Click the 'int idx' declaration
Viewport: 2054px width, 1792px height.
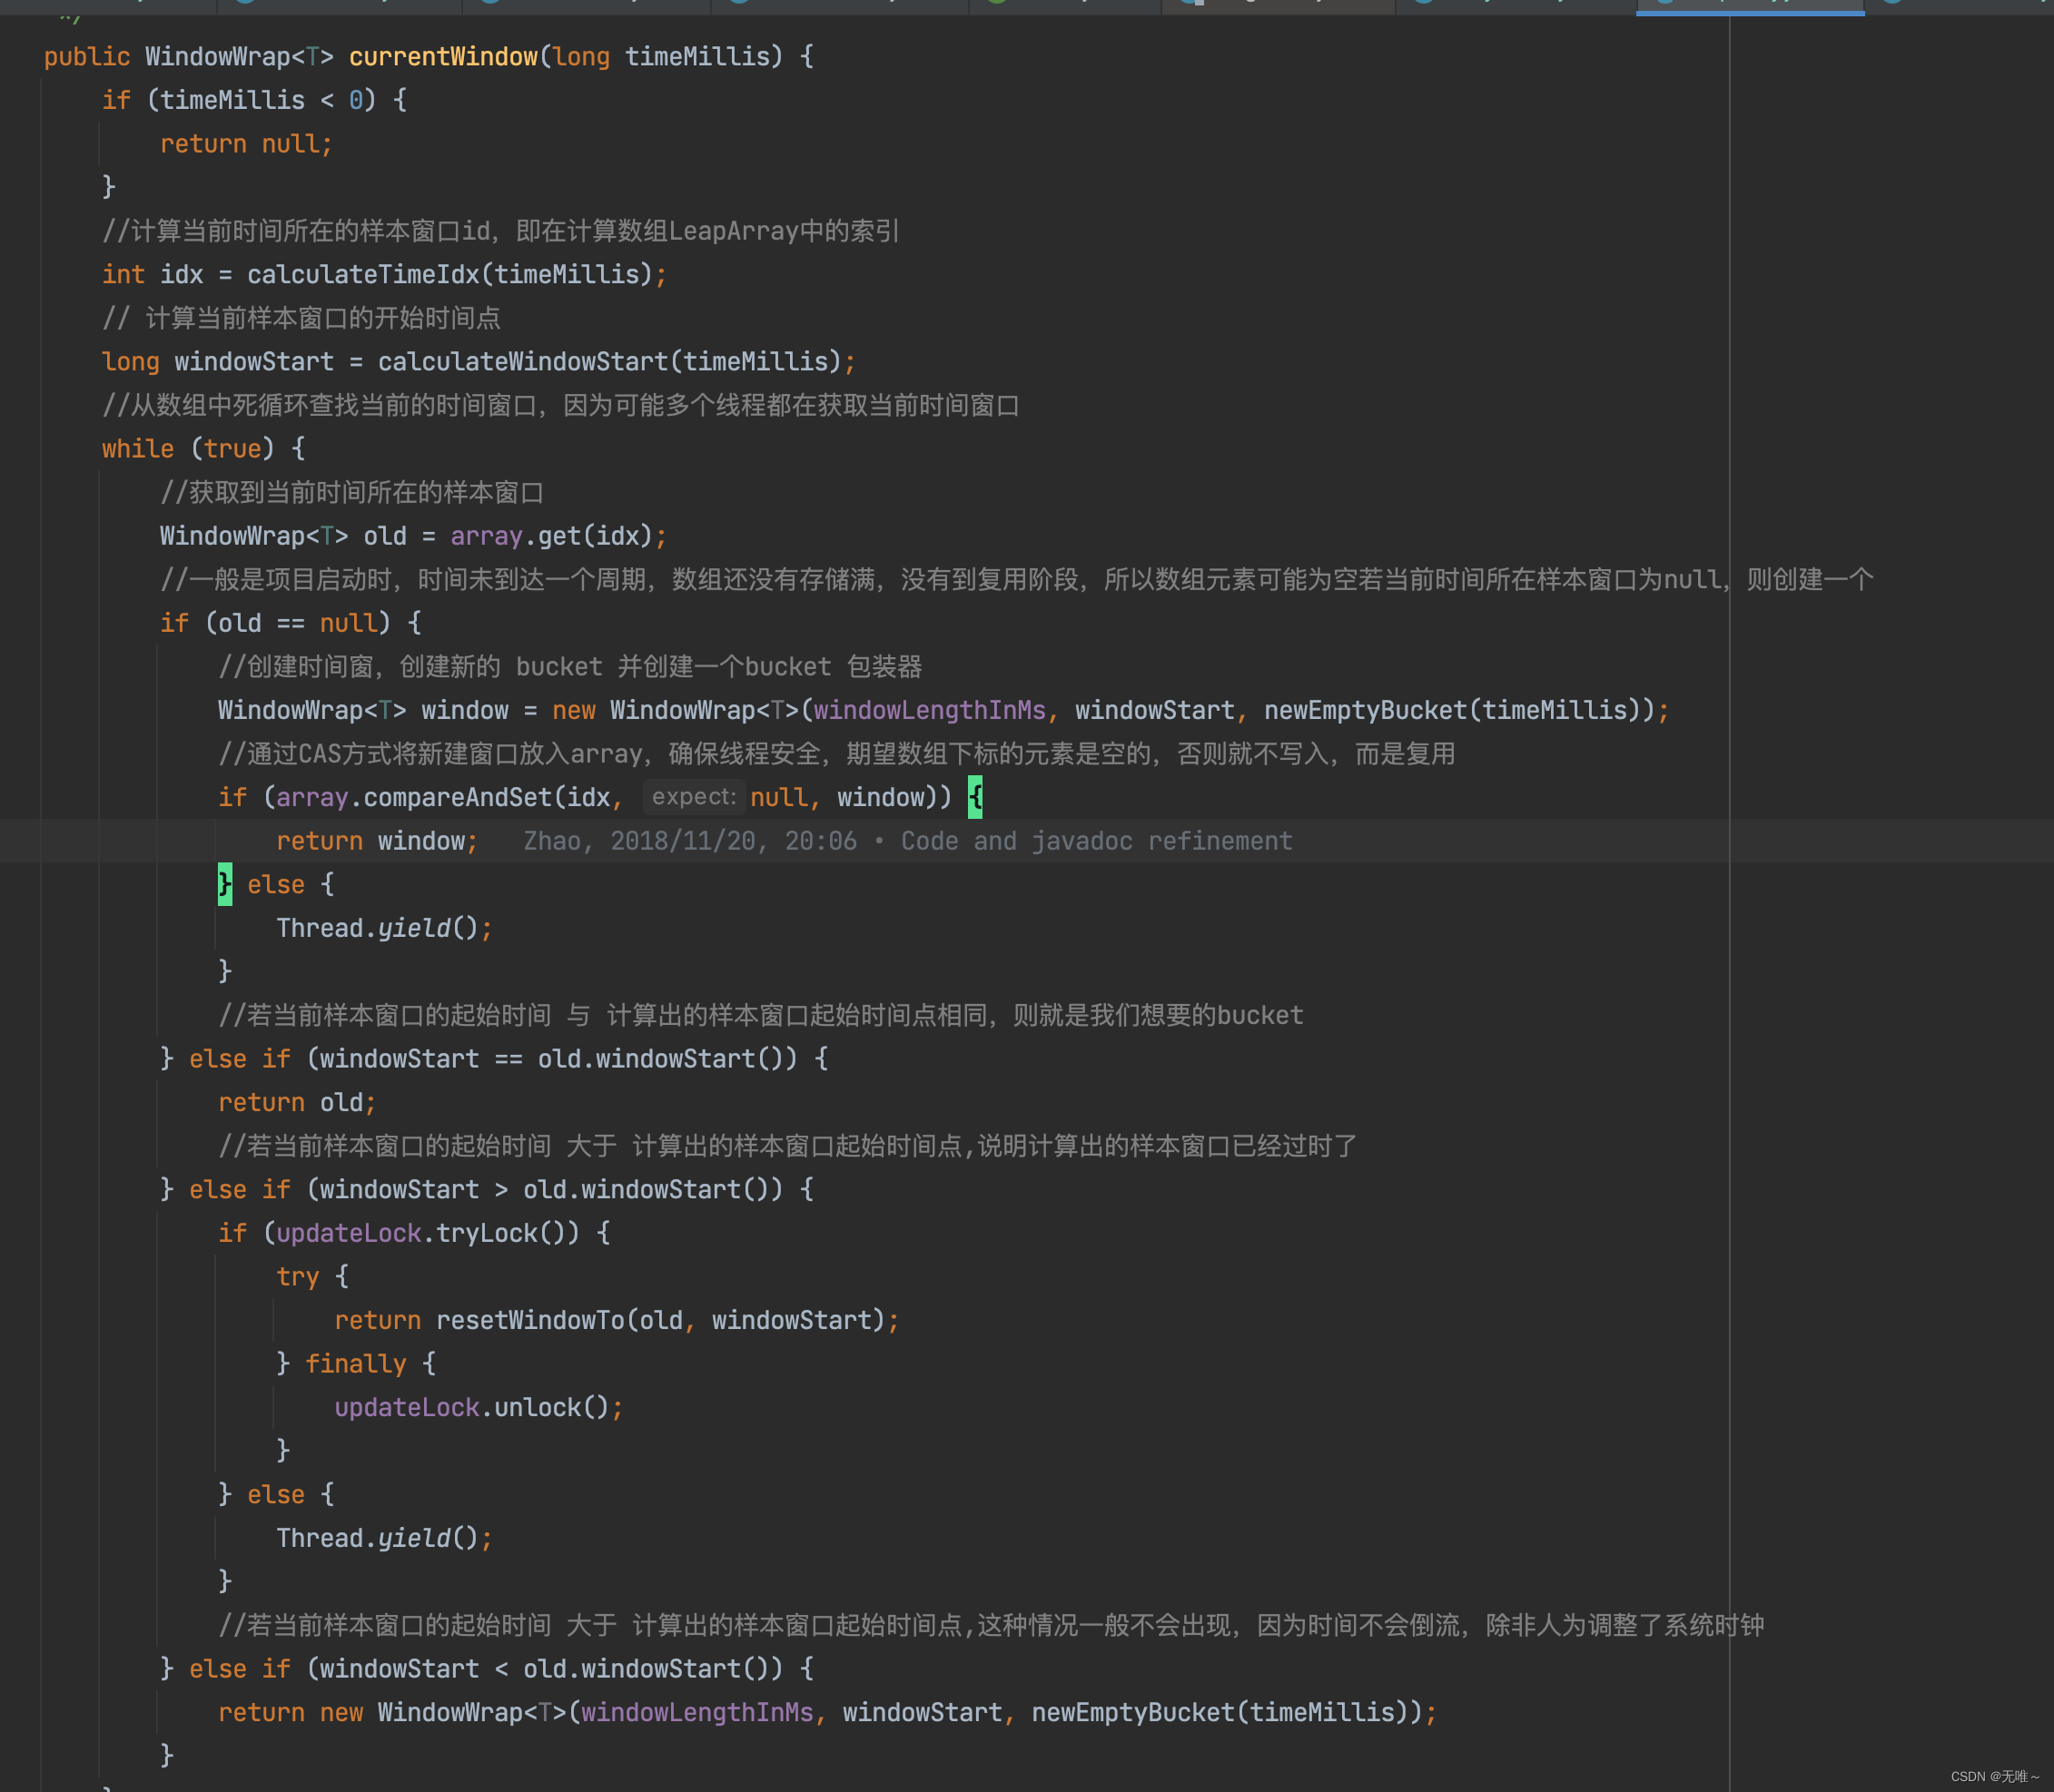tap(153, 274)
